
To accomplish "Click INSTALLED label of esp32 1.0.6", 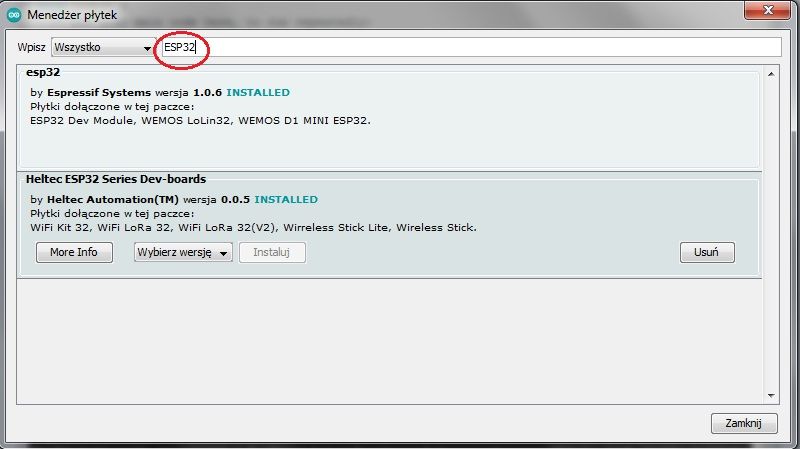I will pyautogui.click(x=258, y=93).
